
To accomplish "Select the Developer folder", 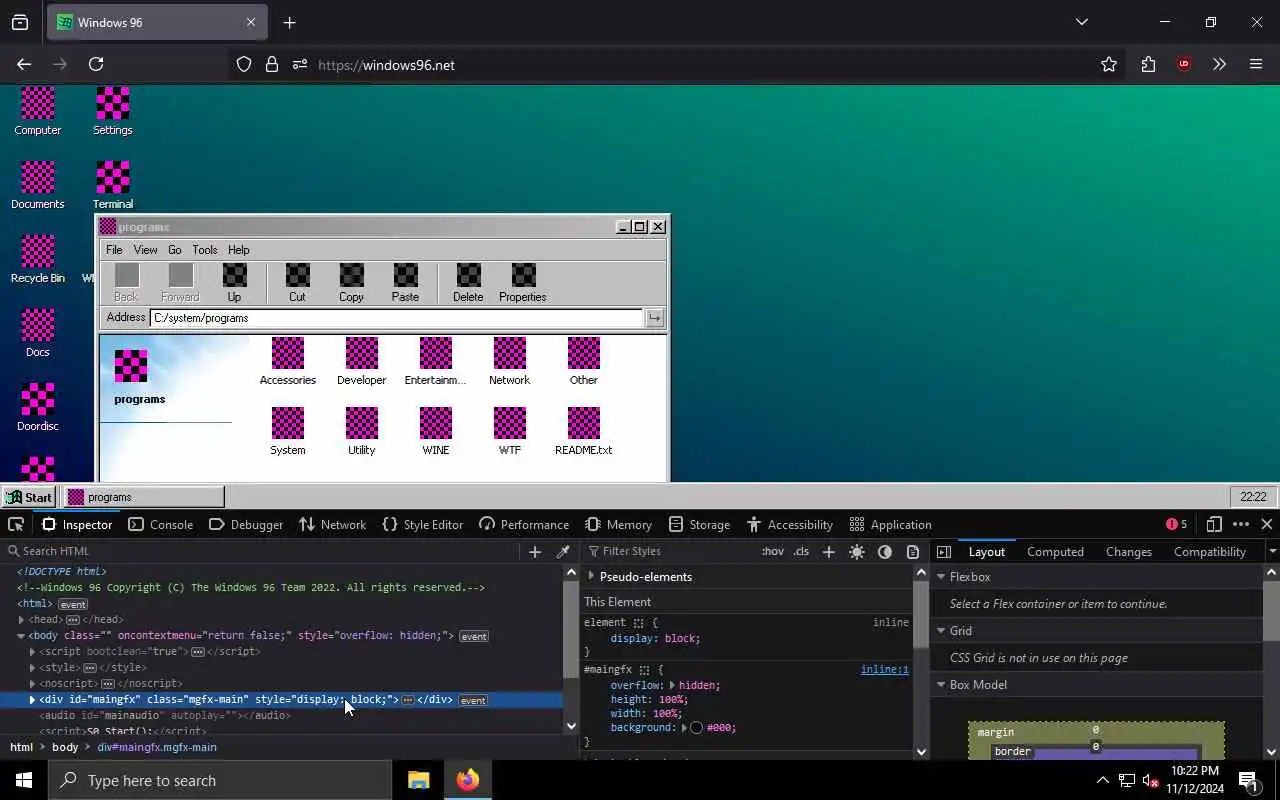I will coord(362,361).
